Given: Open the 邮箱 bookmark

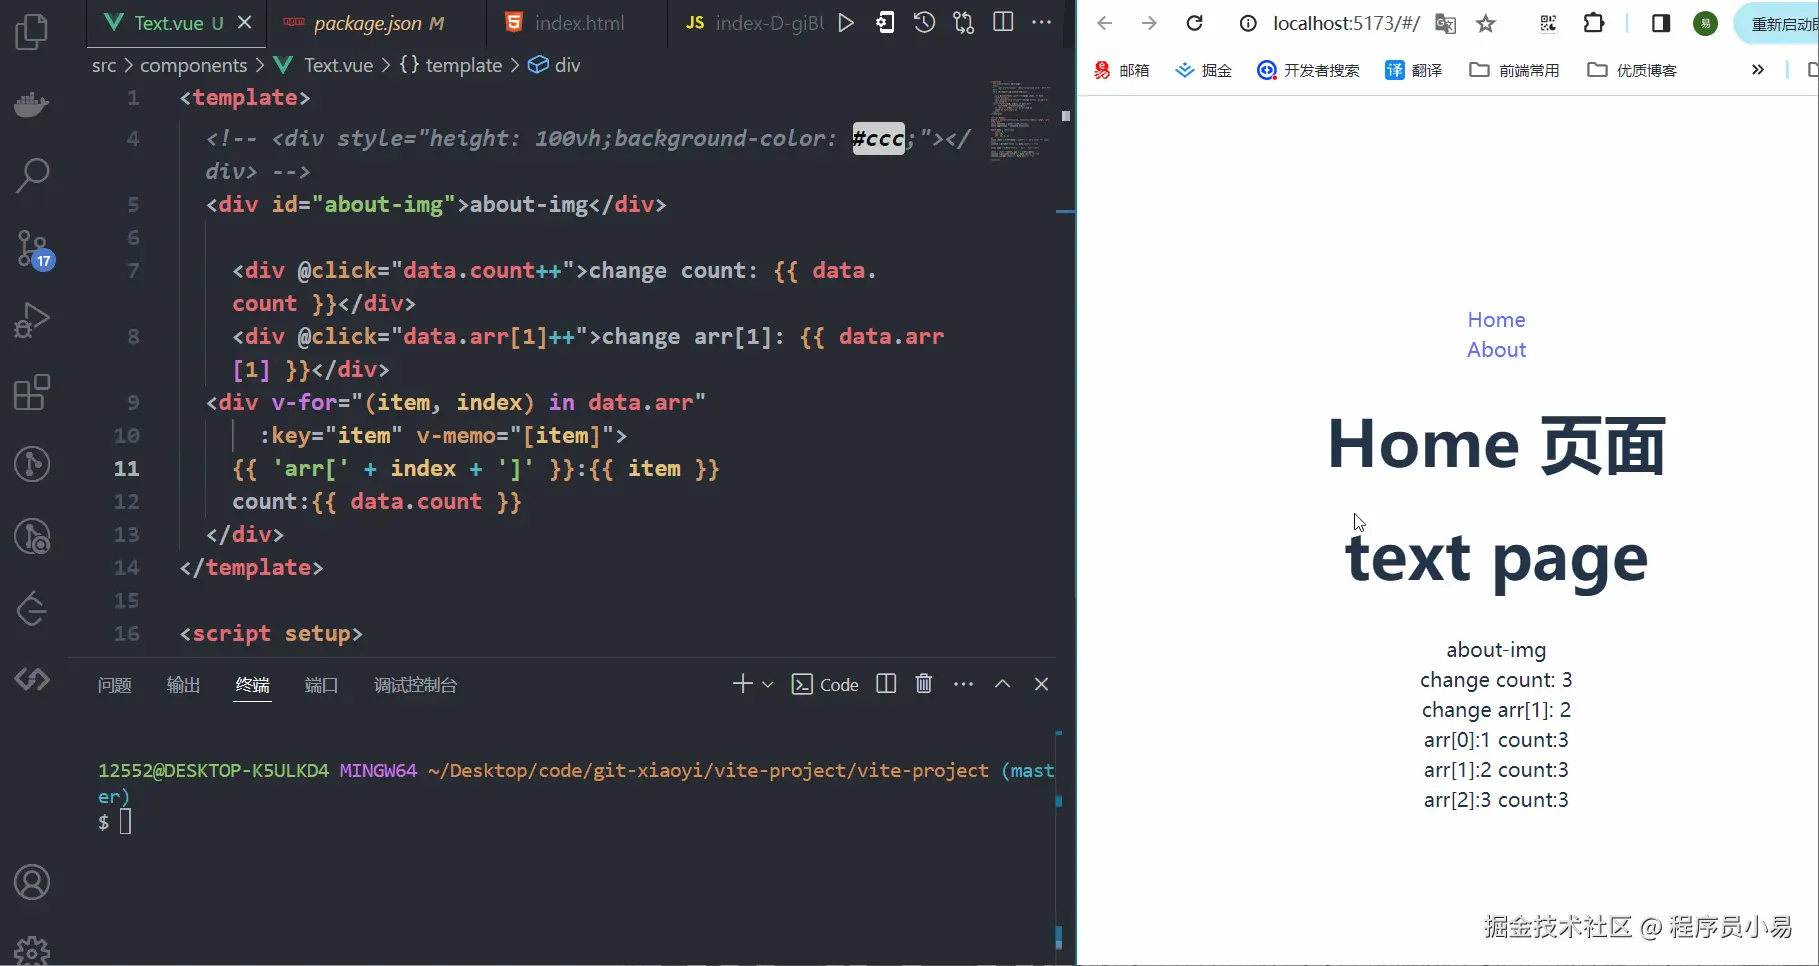Looking at the screenshot, I should (1121, 70).
